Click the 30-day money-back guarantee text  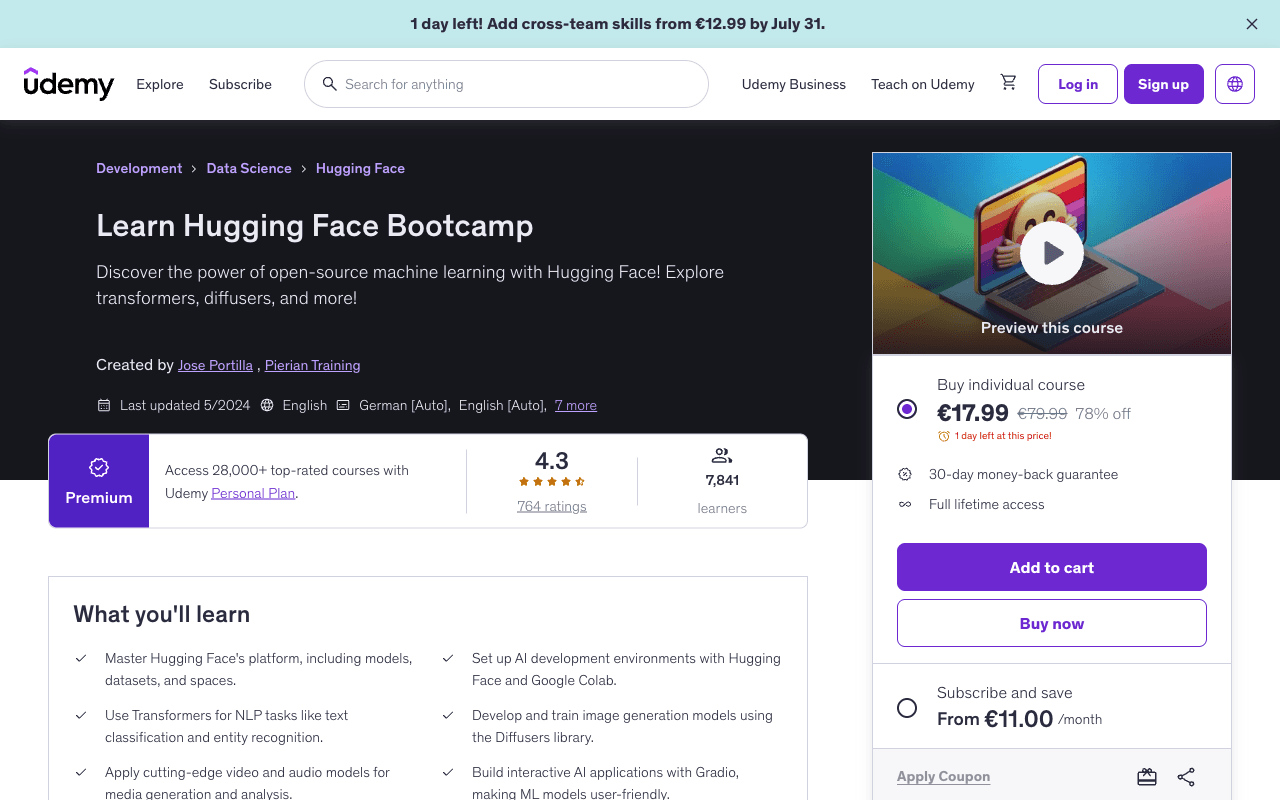point(1023,474)
